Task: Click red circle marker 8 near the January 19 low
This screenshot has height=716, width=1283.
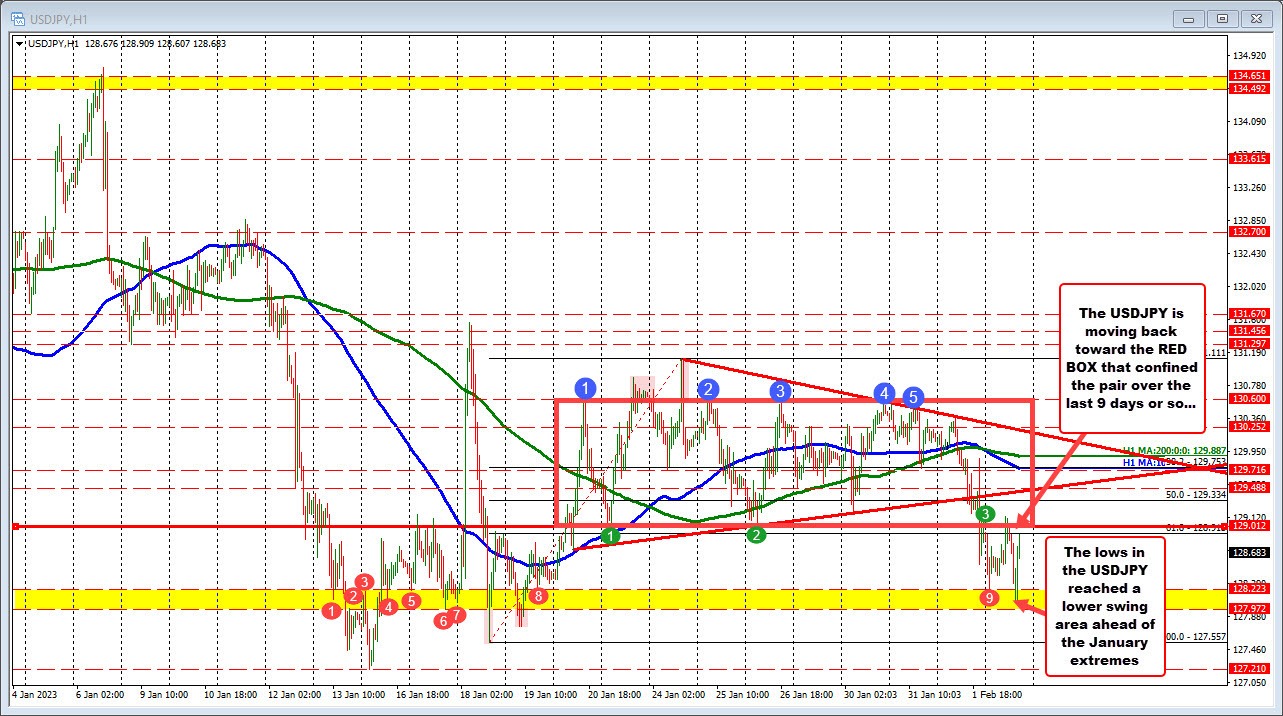Action: click(x=537, y=595)
